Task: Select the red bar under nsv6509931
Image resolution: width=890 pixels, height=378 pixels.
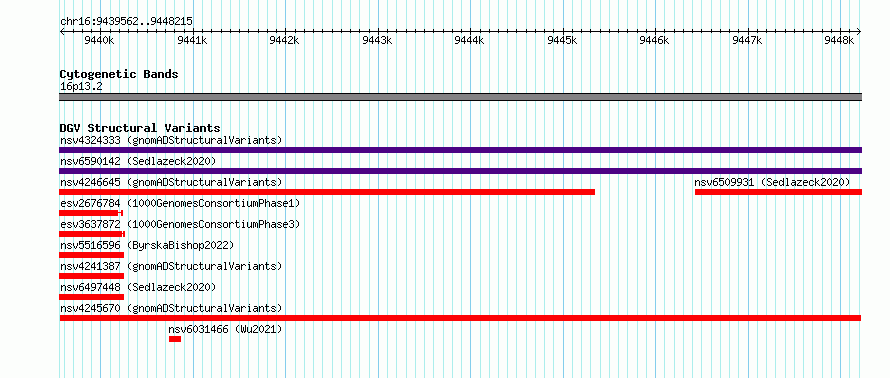Action: click(778, 192)
